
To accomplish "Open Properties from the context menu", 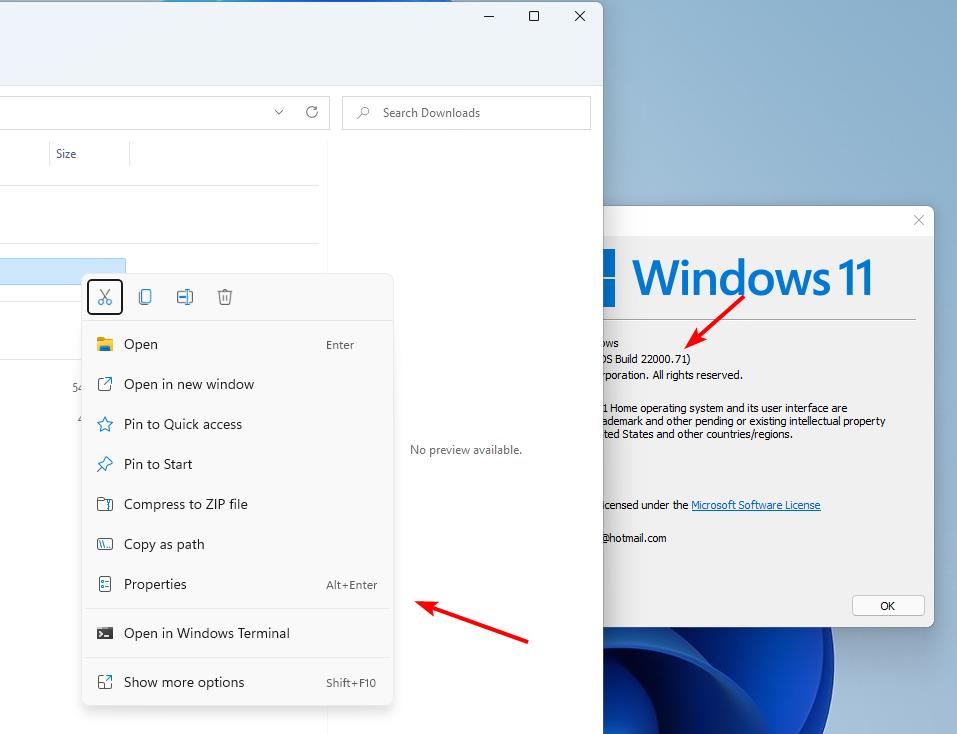I will (x=237, y=585).
